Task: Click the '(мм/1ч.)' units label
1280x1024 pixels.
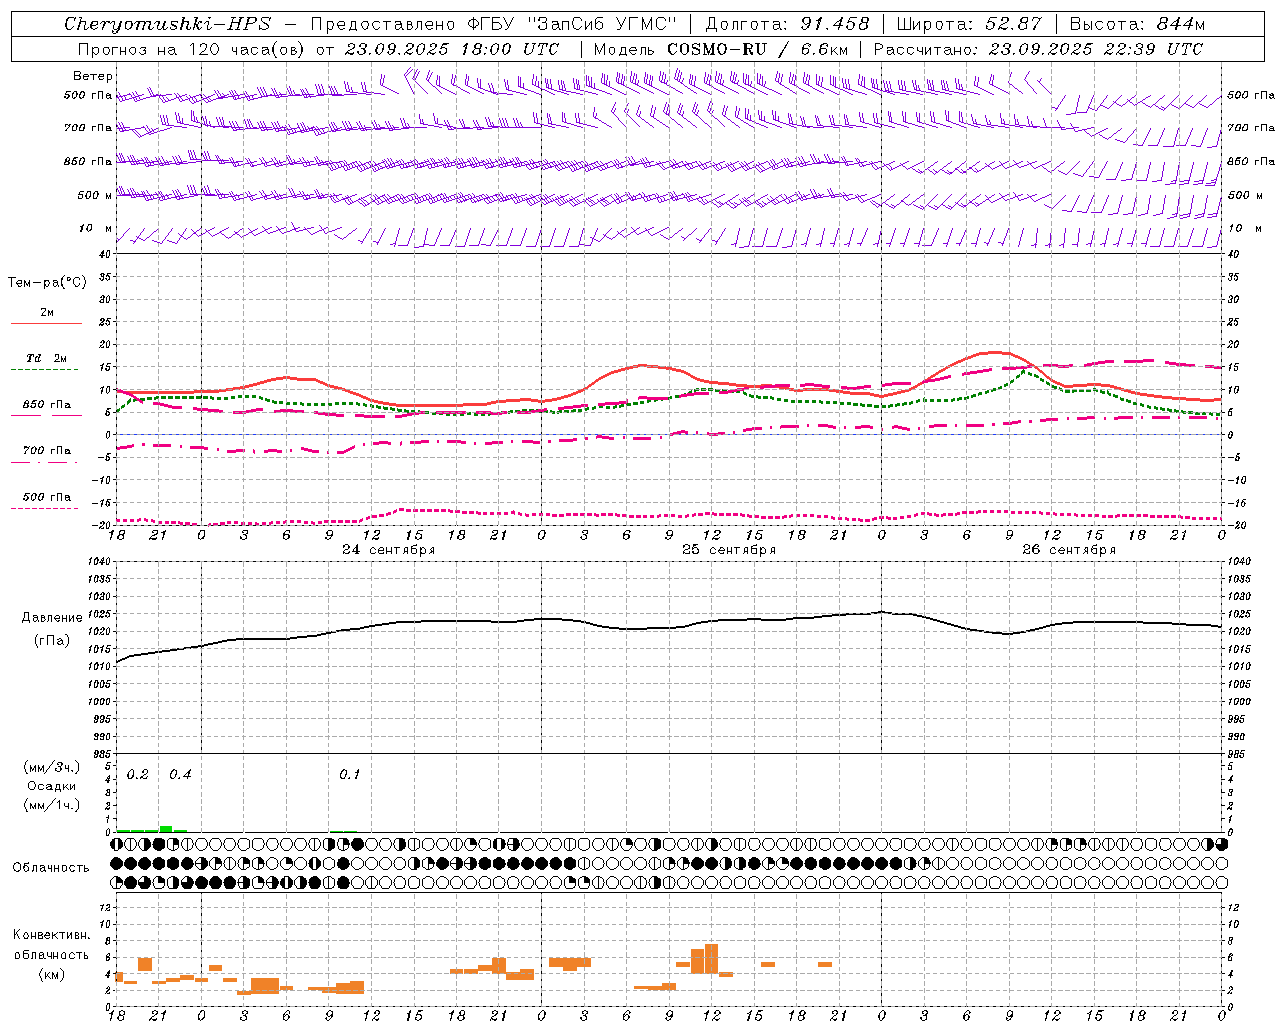Action: coord(51,805)
